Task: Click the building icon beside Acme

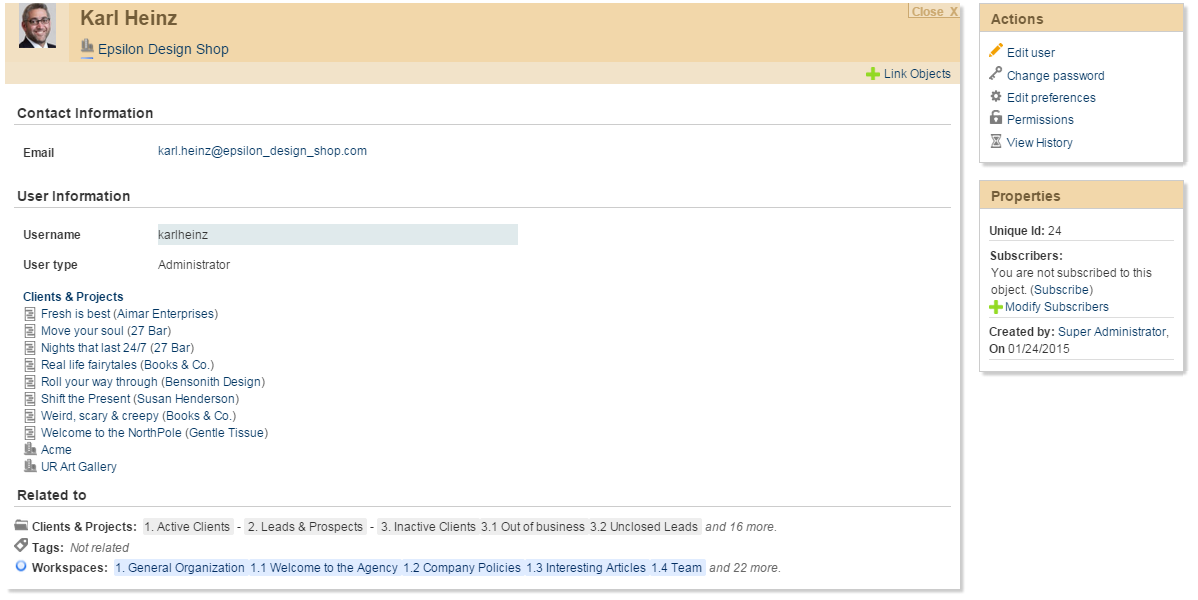Action: pos(30,450)
